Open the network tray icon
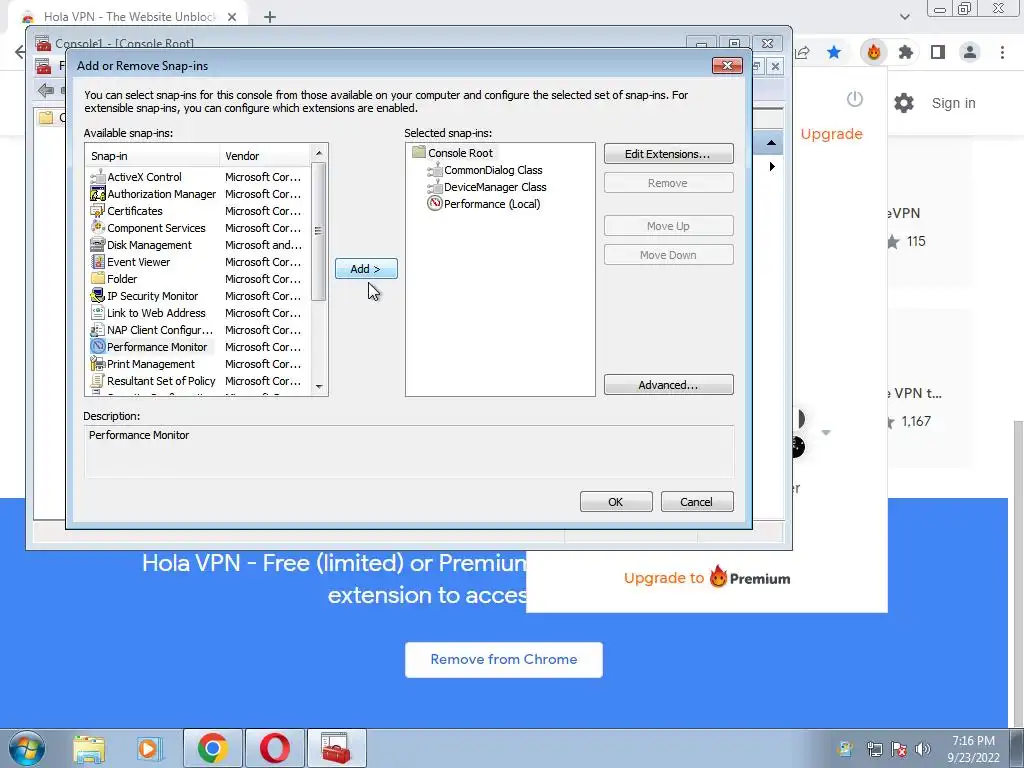Screen dimensions: 1024x768 point(874,749)
